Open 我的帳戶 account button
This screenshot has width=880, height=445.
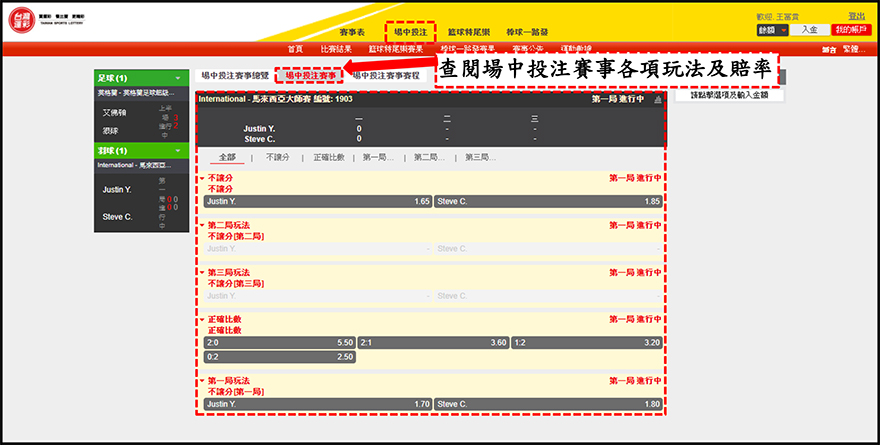tap(849, 31)
